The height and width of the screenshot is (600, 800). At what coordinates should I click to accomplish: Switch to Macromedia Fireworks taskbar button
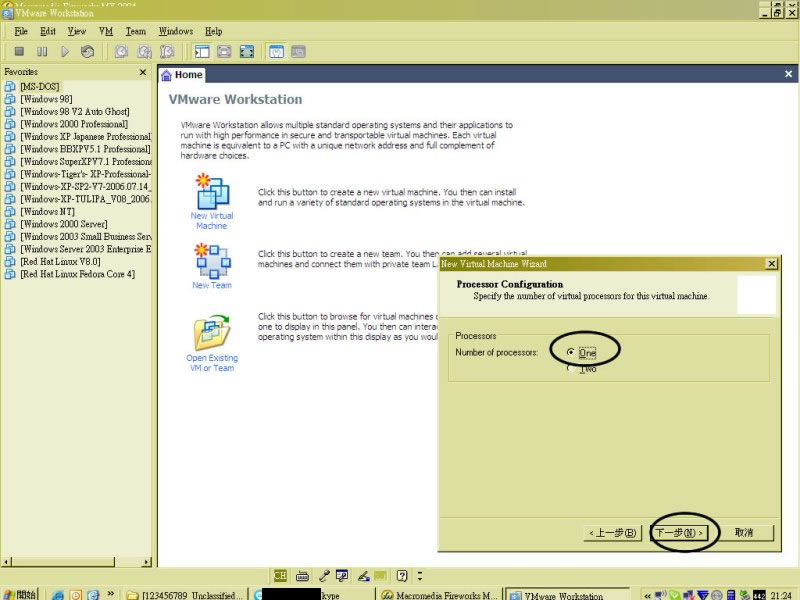440,595
